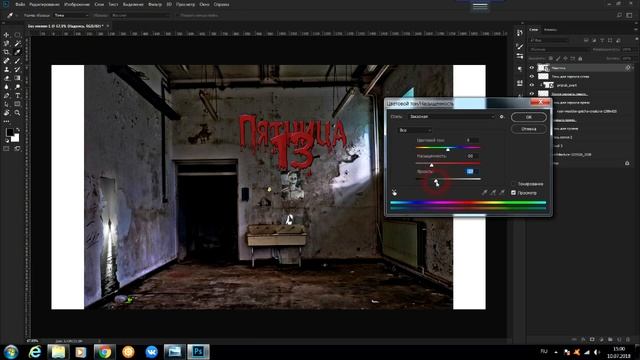
Task: Select the Crop tool
Action: (7, 52)
